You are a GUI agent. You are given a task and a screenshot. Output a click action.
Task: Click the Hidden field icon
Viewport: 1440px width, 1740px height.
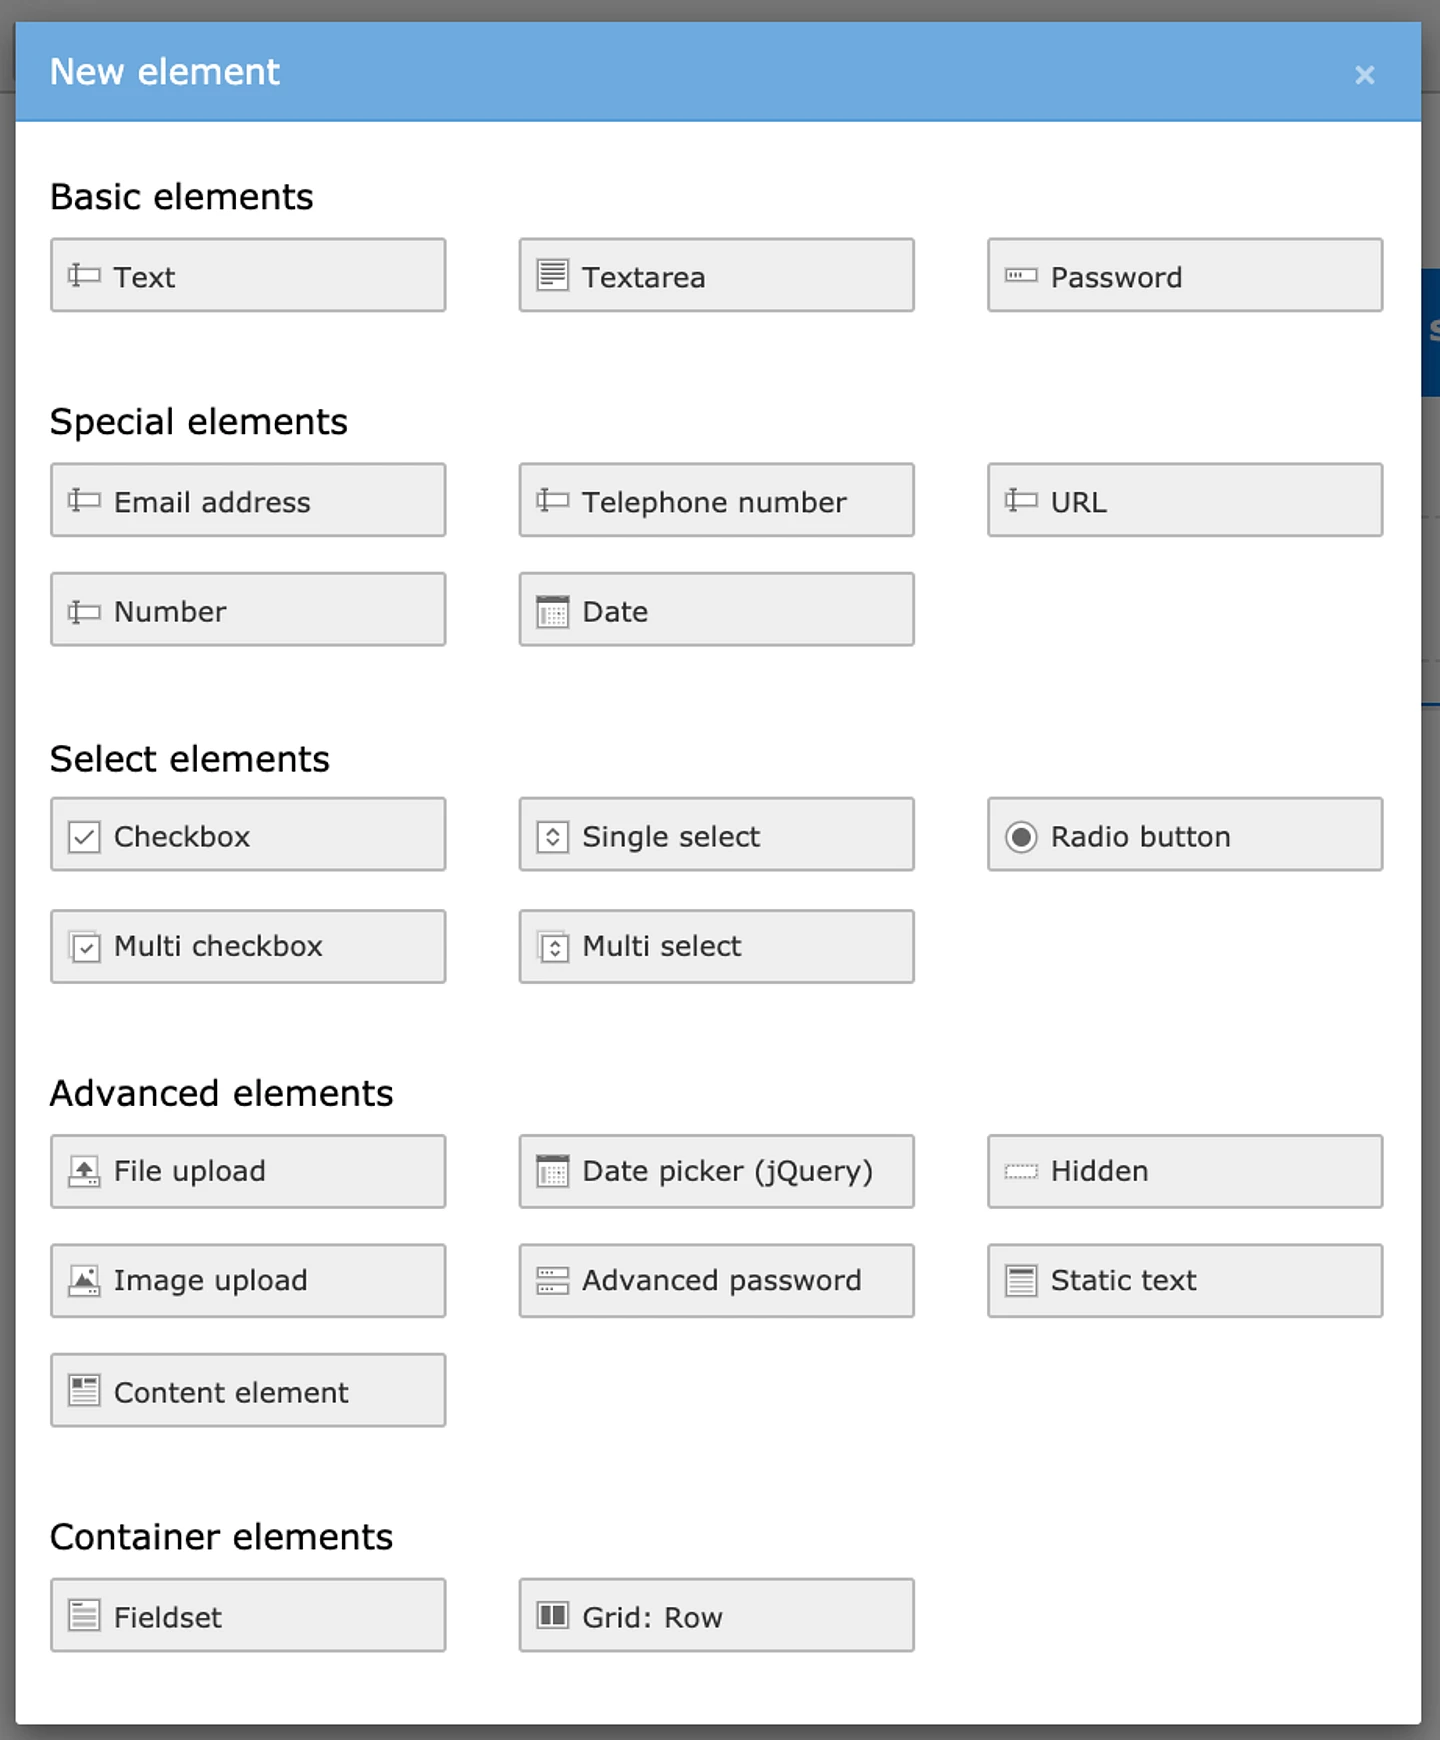[x=1021, y=1170]
